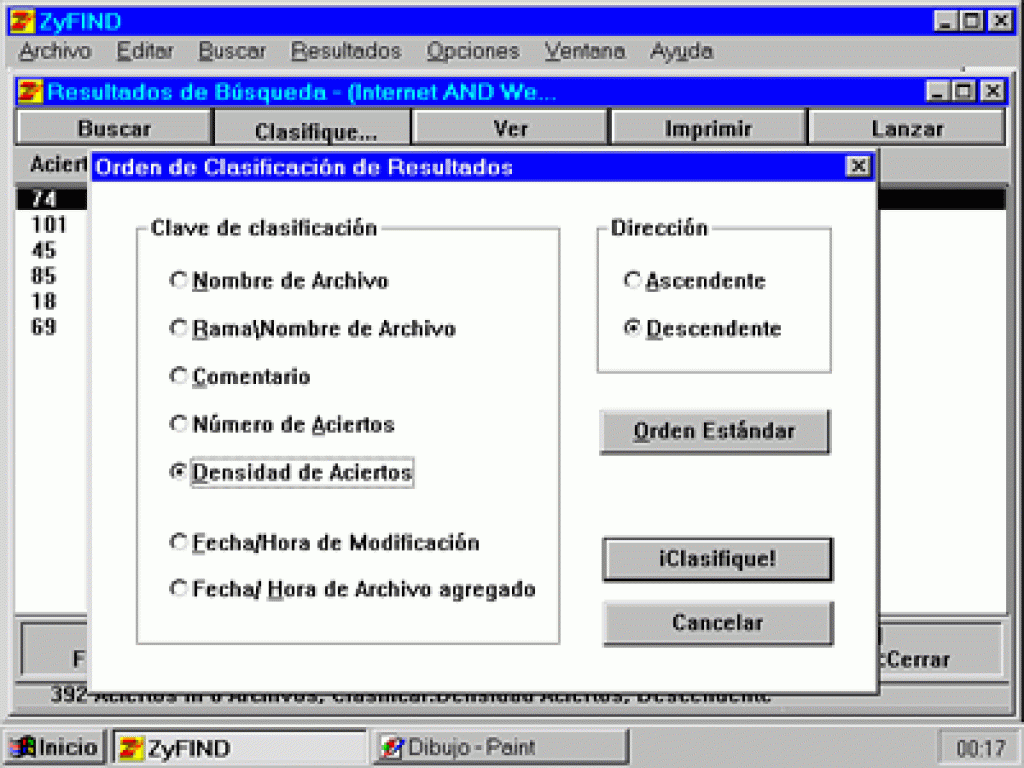This screenshot has width=1024, height=768.
Task: Open the Inicio start button
Action: pos(55,747)
